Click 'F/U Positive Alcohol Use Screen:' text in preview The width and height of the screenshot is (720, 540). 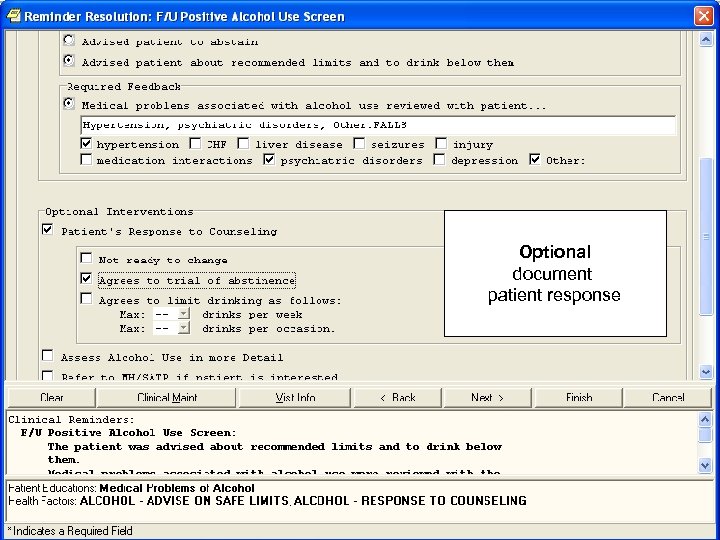pyautogui.click(x=129, y=433)
